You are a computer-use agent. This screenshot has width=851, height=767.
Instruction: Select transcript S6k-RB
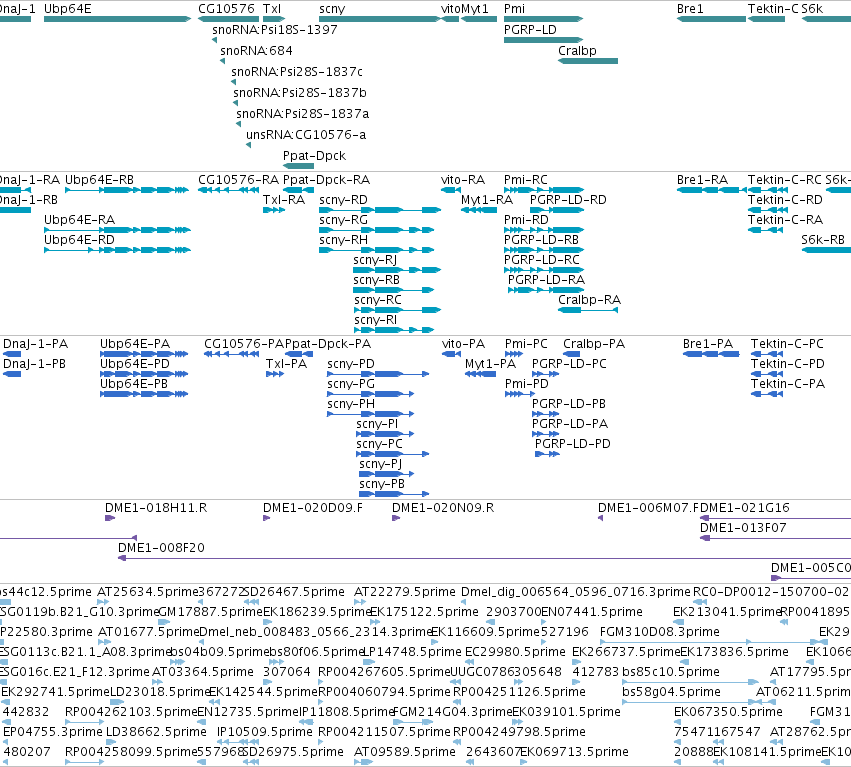tap(826, 250)
